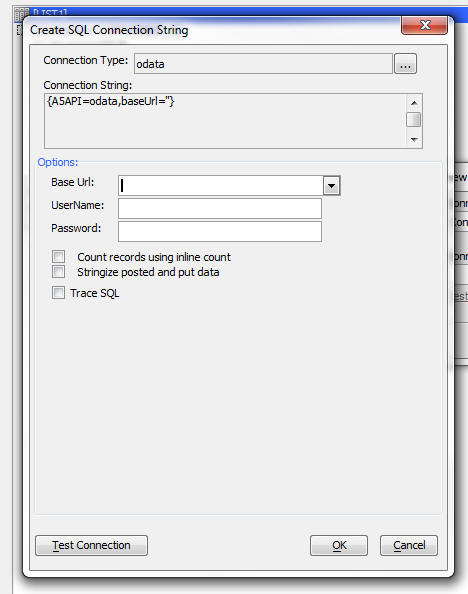Image resolution: width=468 pixels, height=594 pixels.
Task: Confirm with the OK button
Action: [339, 545]
